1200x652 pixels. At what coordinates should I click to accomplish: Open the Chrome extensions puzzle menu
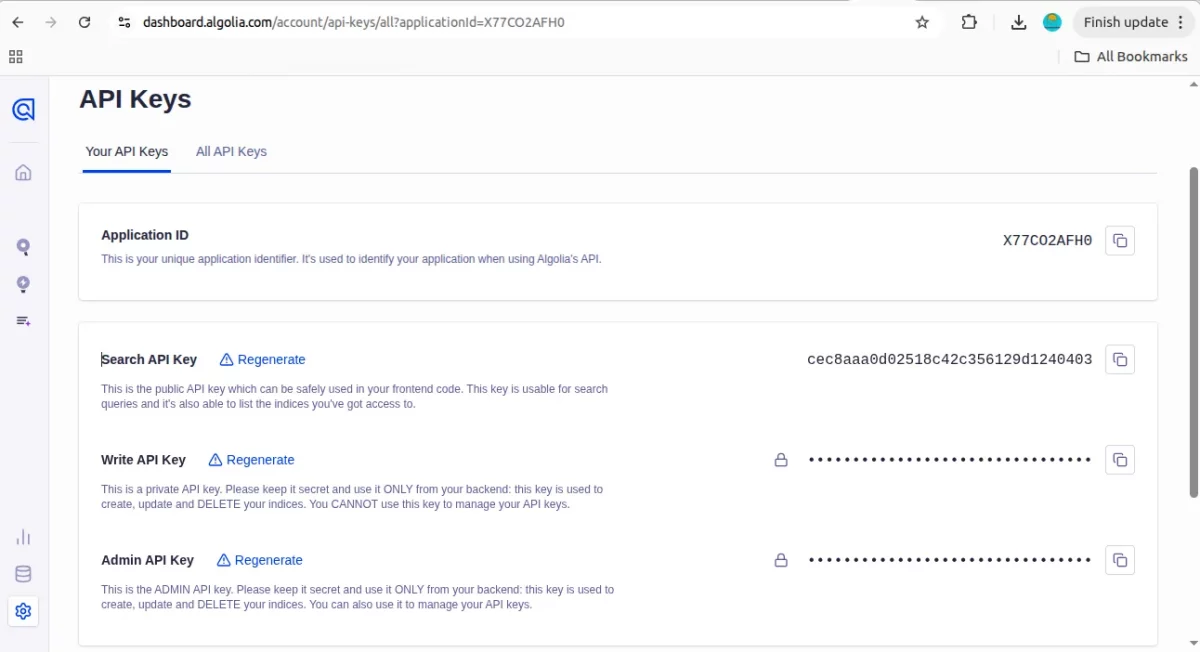(x=969, y=21)
